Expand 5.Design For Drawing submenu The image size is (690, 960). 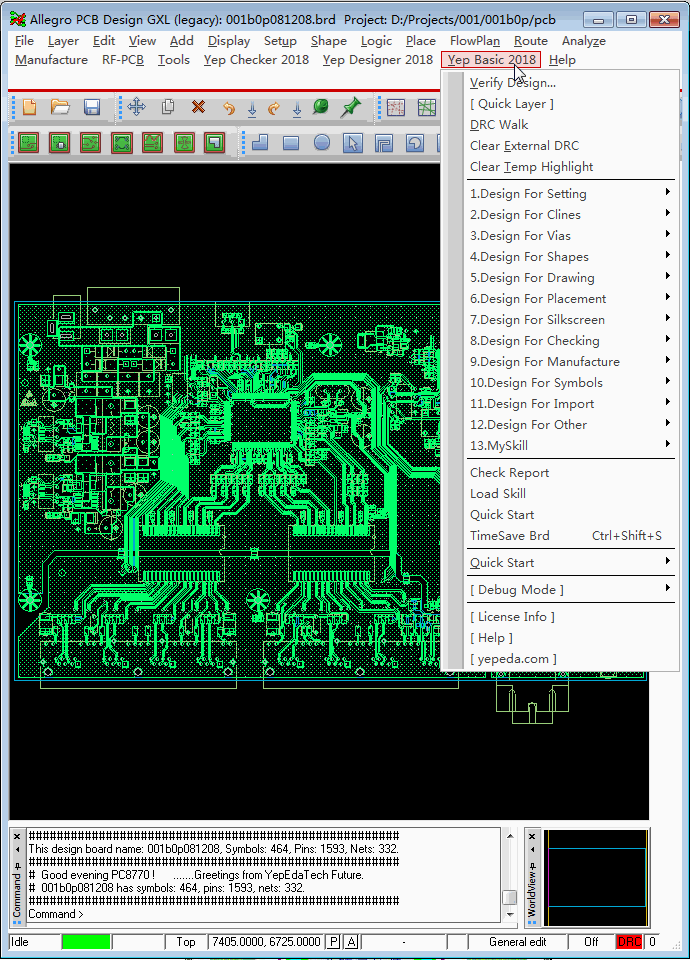click(571, 277)
